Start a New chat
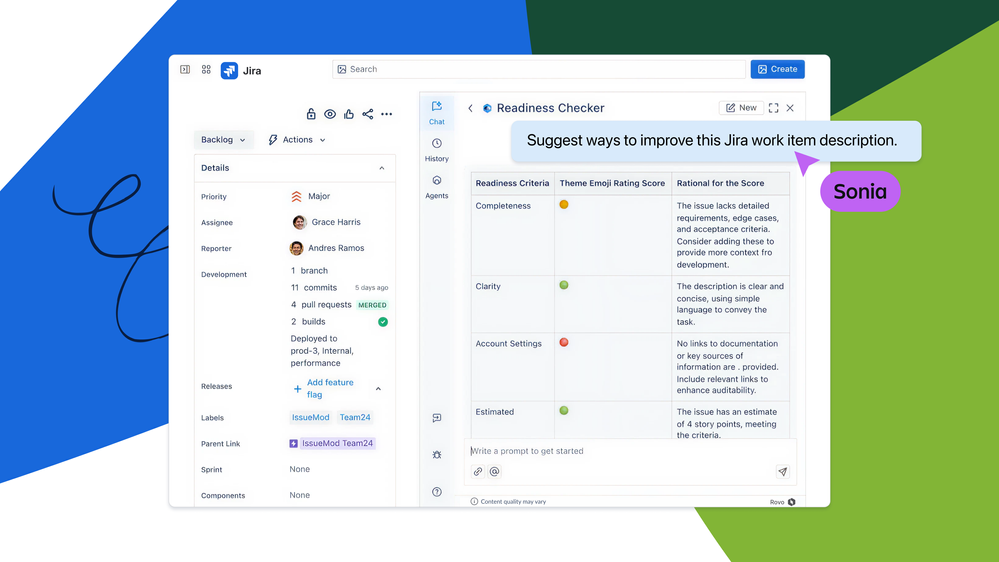The width and height of the screenshot is (999, 562). click(741, 108)
